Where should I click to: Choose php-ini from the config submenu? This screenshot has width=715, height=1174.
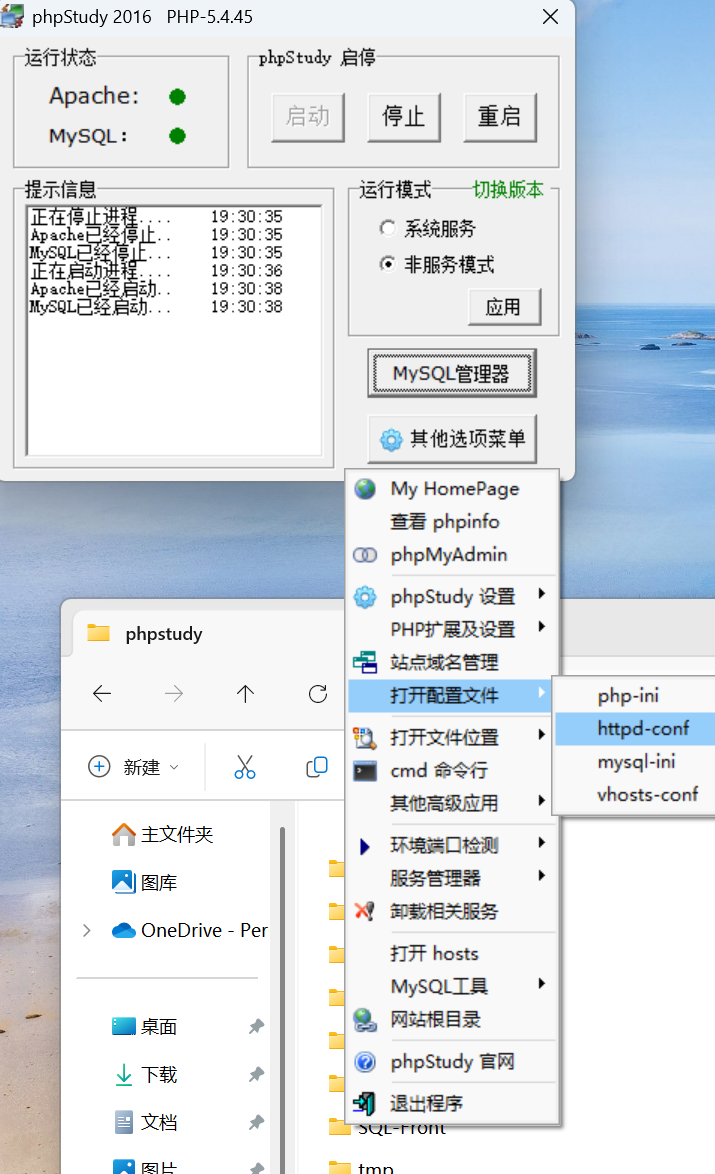635,696
